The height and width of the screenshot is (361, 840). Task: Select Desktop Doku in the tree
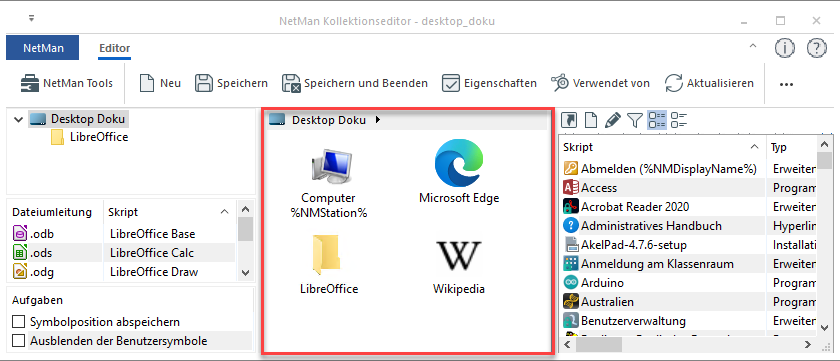tap(80, 119)
